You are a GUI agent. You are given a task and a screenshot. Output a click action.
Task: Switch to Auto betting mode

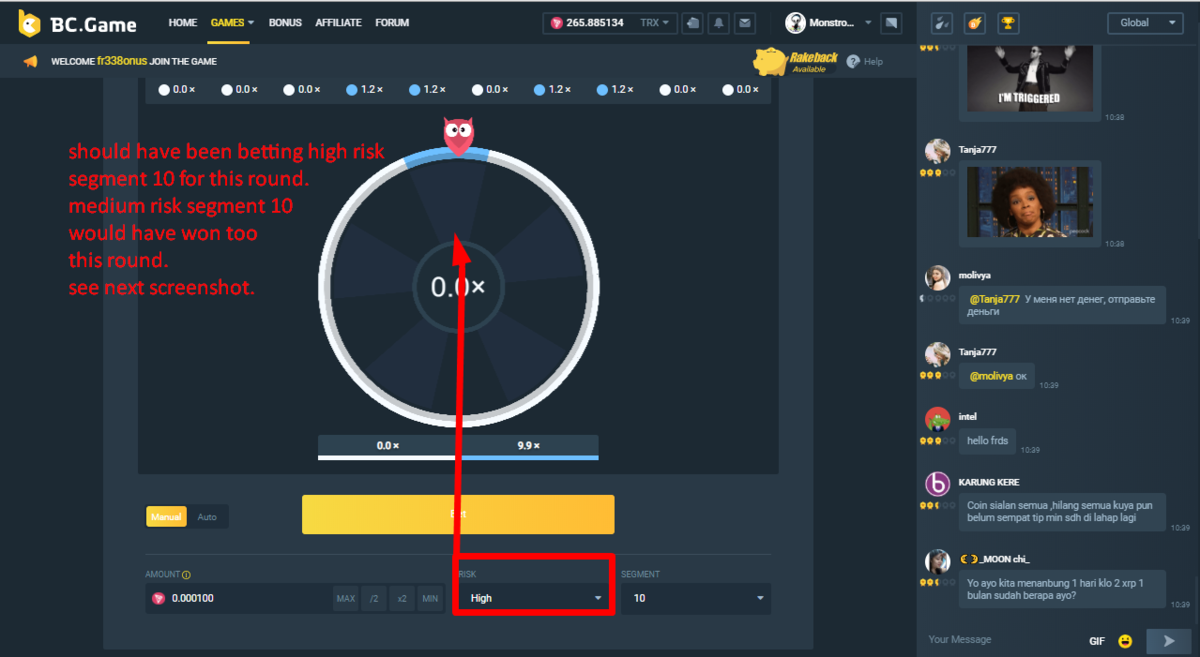click(207, 517)
